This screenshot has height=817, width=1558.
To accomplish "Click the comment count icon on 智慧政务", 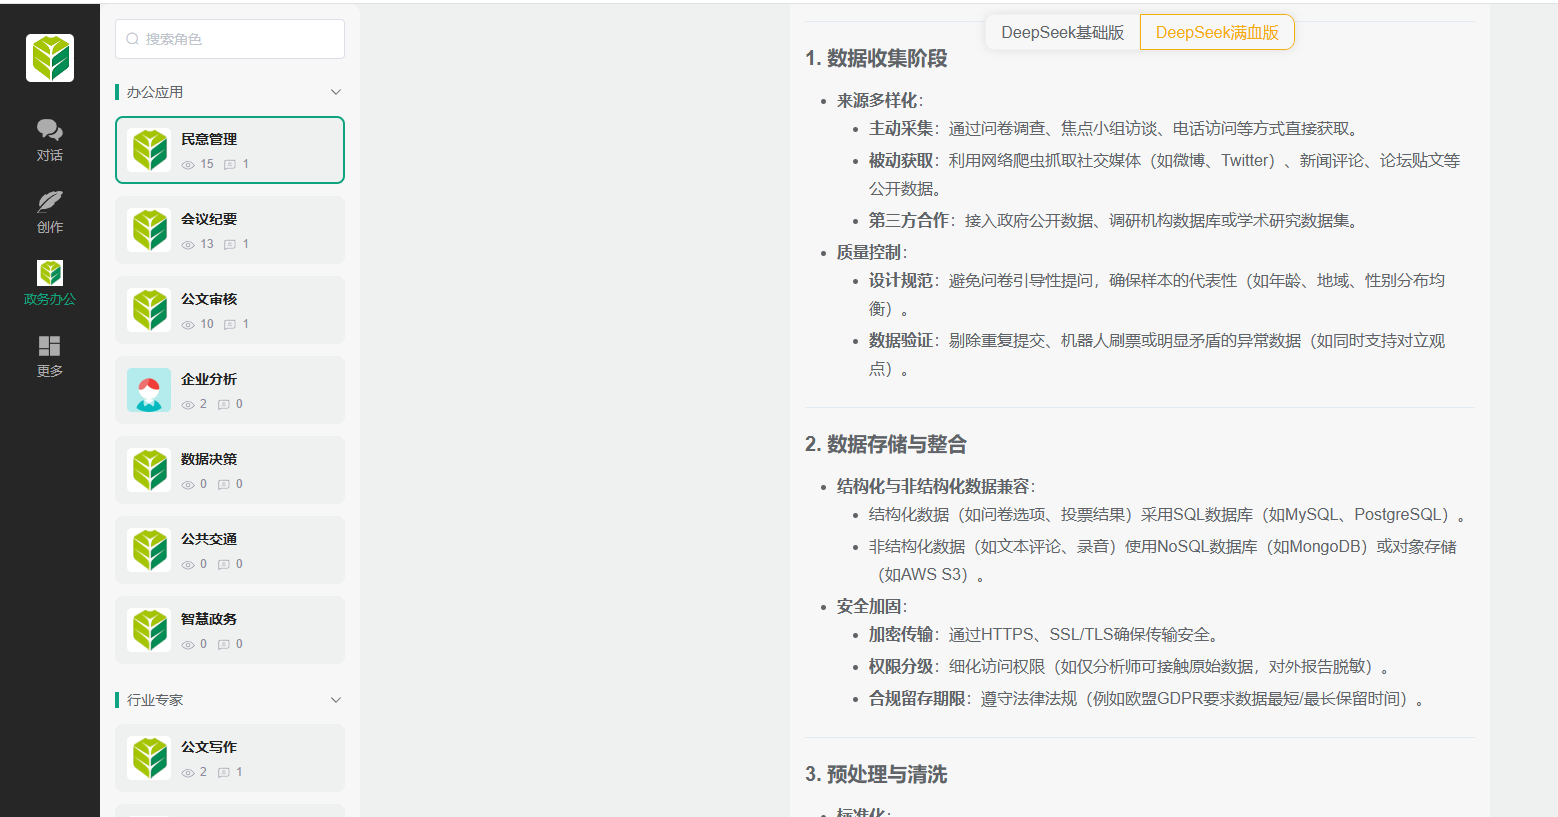I will (x=224, y=645).
